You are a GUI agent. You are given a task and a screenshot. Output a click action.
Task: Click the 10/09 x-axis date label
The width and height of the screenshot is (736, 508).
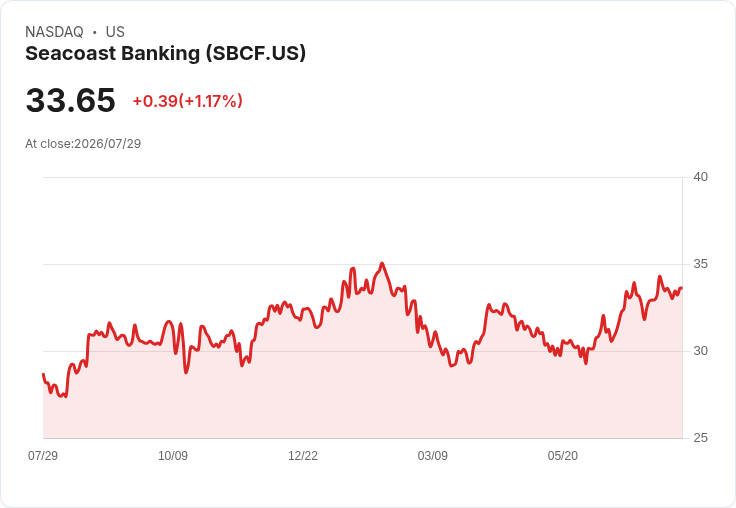[173, 455]
